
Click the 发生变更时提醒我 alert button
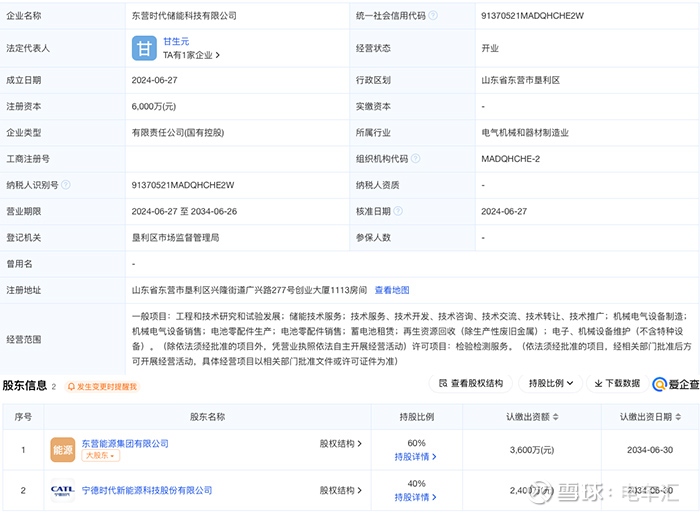102,386
